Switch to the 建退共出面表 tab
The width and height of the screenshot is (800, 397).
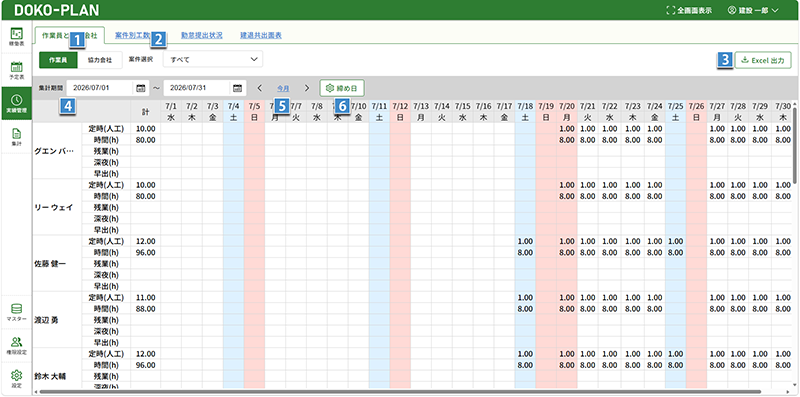pos(261,36)
